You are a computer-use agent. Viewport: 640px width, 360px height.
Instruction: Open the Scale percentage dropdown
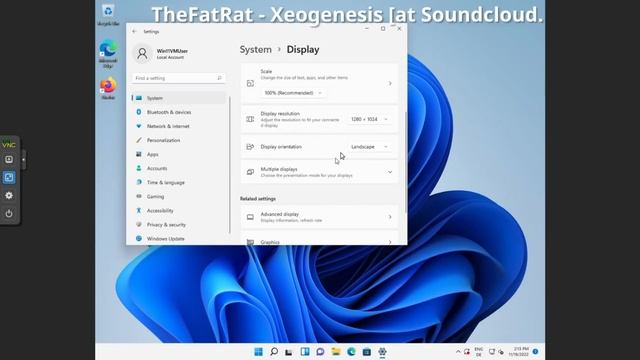click(x=292, y=93)
